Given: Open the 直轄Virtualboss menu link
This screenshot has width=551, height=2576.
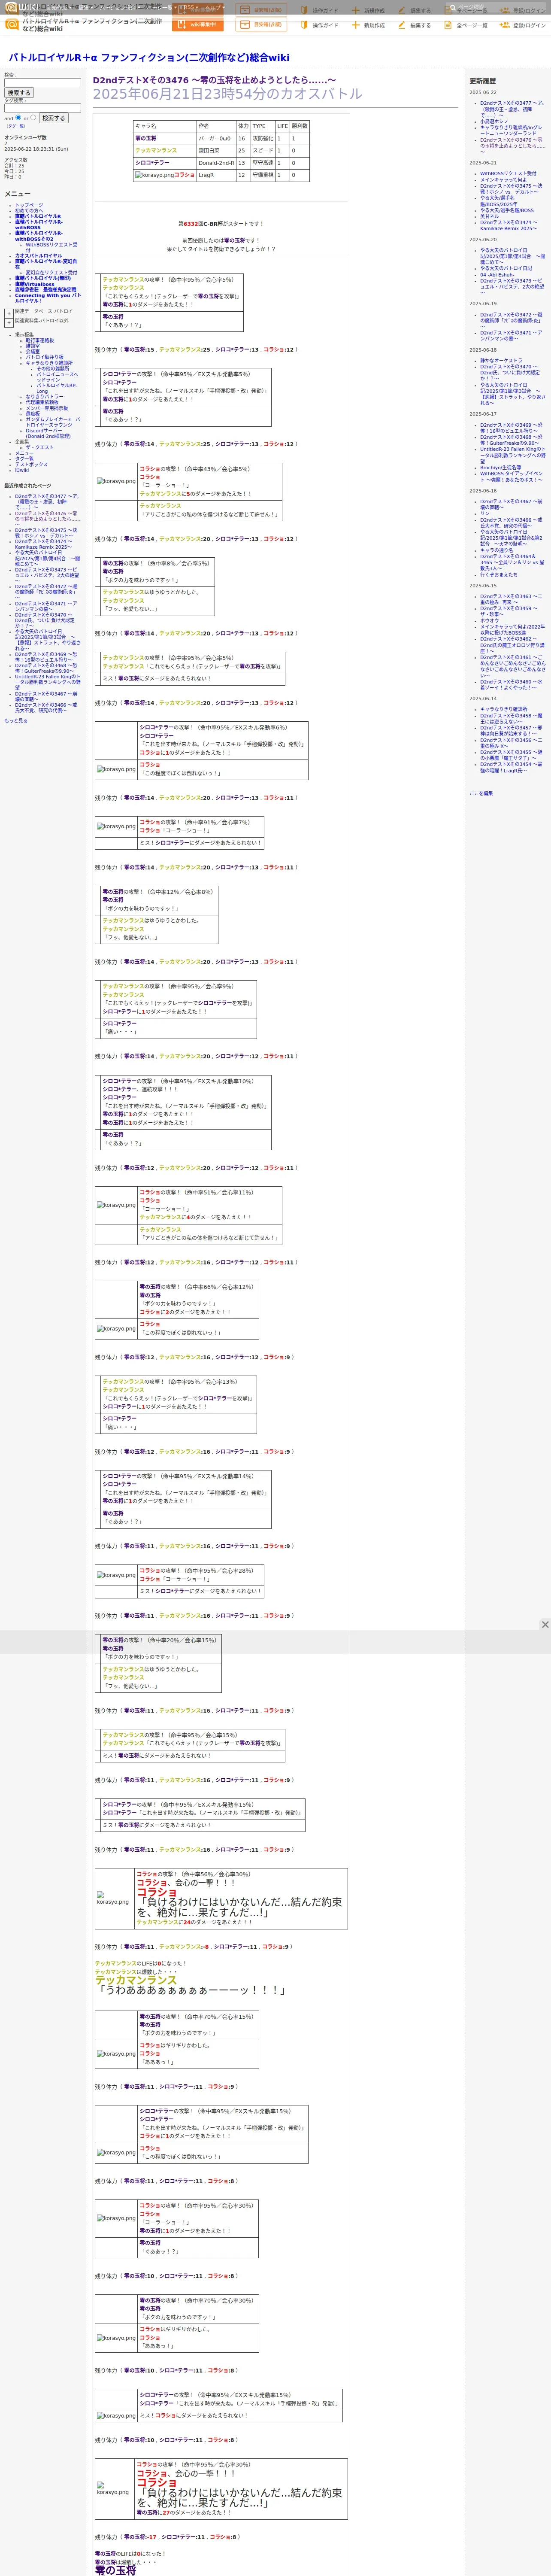Looking at the screenshot, I should coord(35,284).
